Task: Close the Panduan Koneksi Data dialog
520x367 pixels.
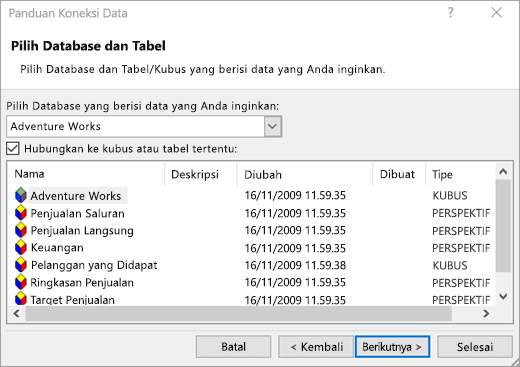Action: 496,13
